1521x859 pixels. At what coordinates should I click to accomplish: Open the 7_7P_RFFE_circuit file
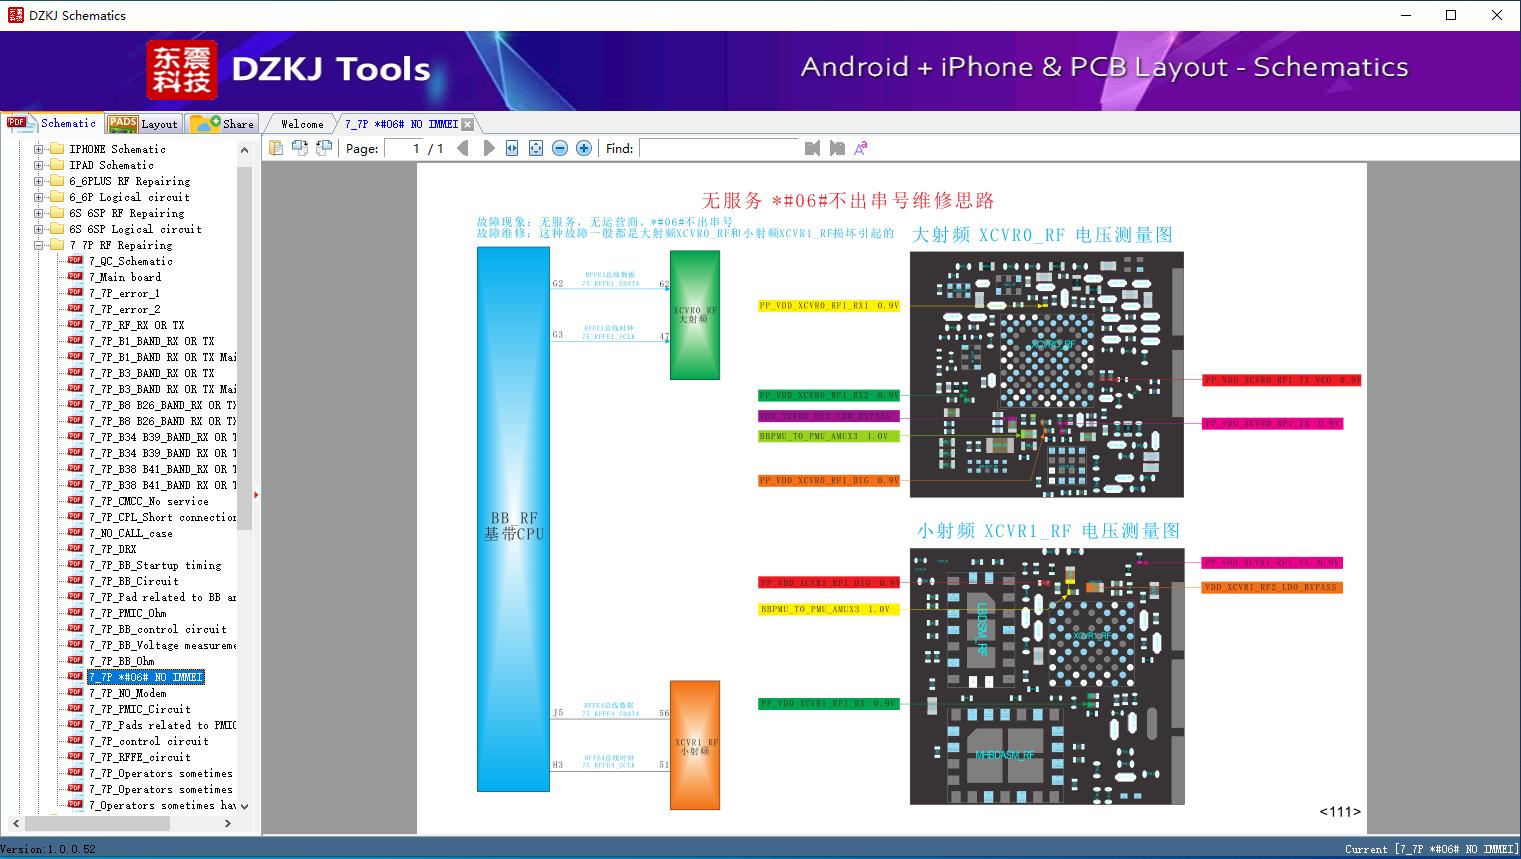139,757
